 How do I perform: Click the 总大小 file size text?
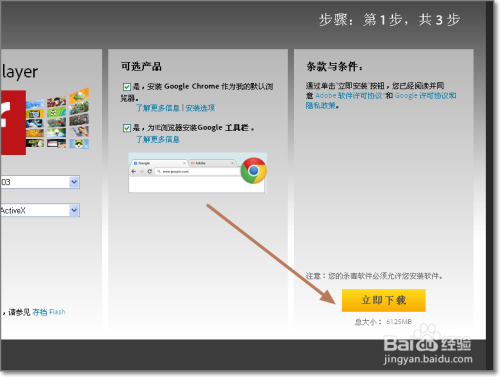tap(383, 322)
